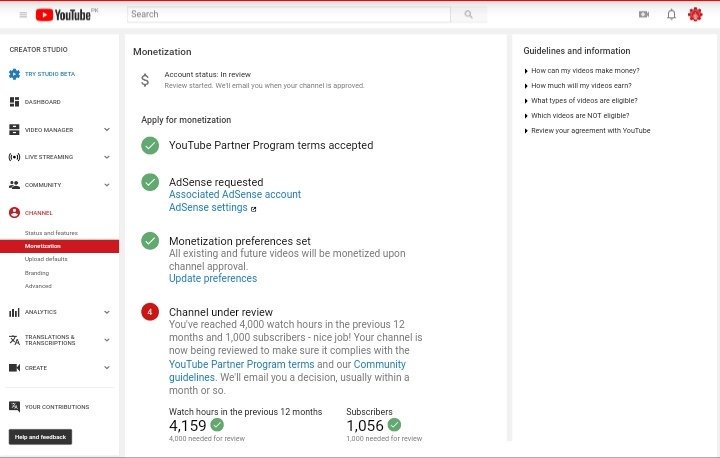Open the account avatar menu
The height and width of the screenshot is (458, 720).
click(x=695, y=14)
